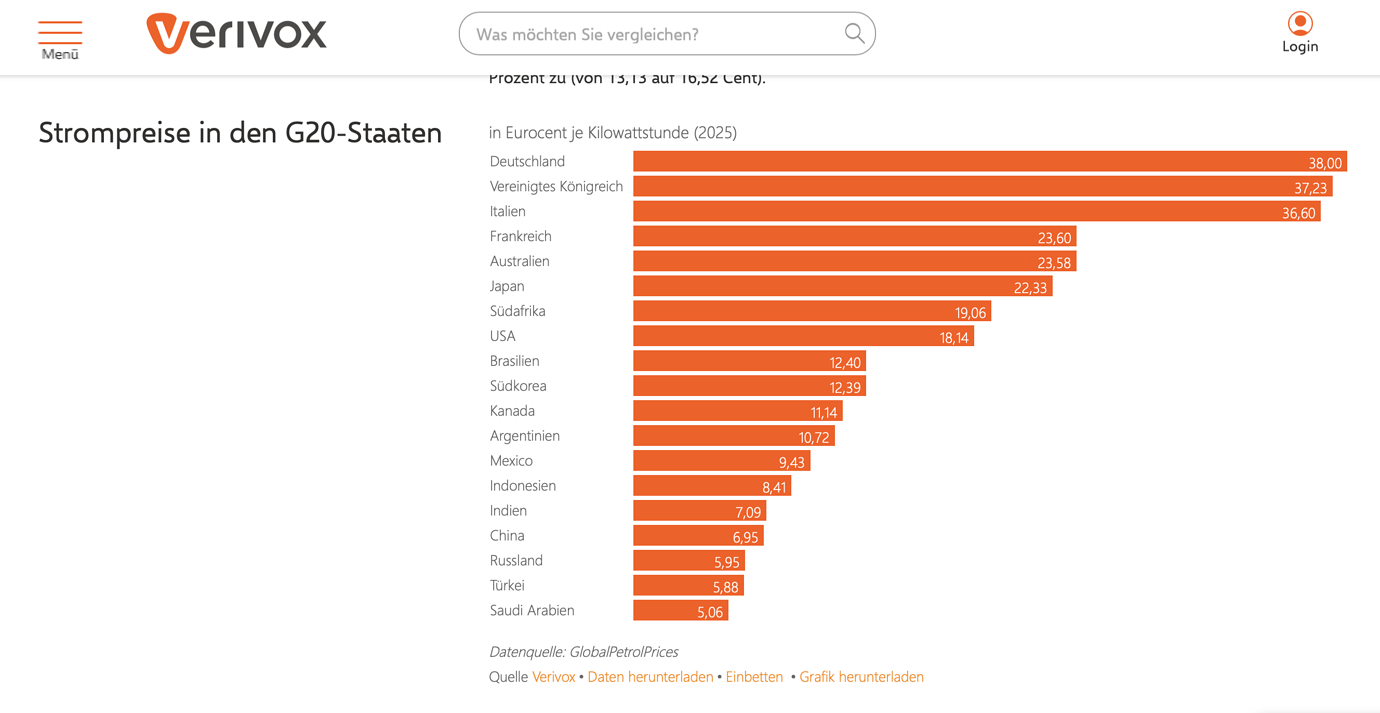Click the search magnifier icon
1380x713 pixels.
click(x=854, y=34)
